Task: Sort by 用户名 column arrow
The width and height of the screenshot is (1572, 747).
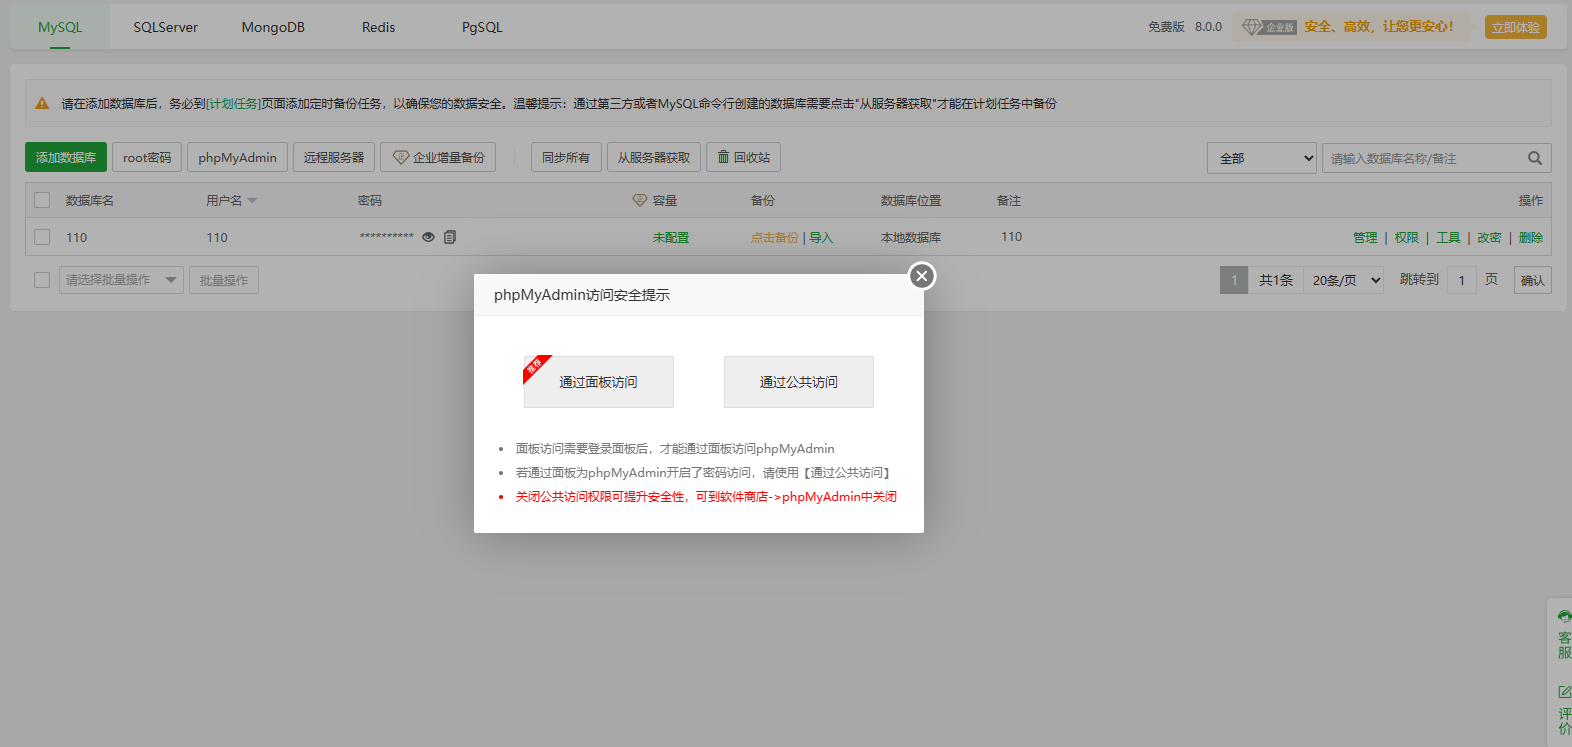Action: click(x=252, y=201)
